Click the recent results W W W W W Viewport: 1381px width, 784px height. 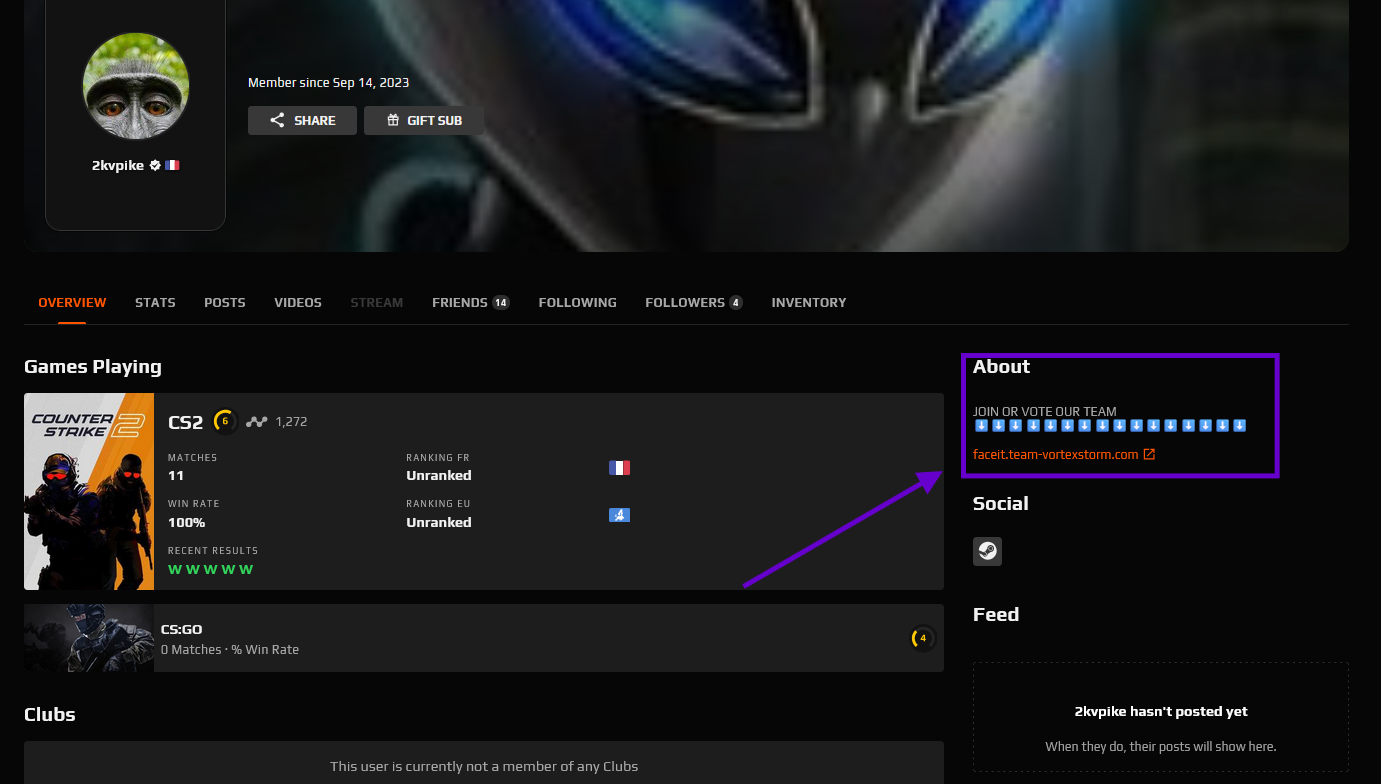coord(210,569)
